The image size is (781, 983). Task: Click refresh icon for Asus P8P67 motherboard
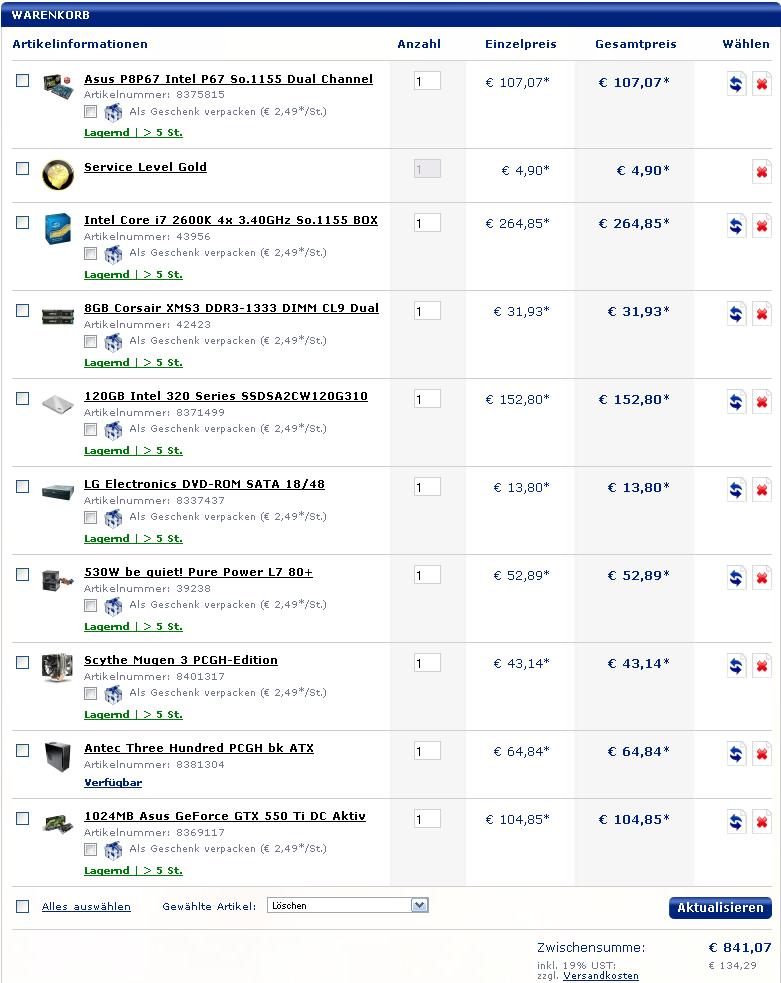[x=736, y=84]
